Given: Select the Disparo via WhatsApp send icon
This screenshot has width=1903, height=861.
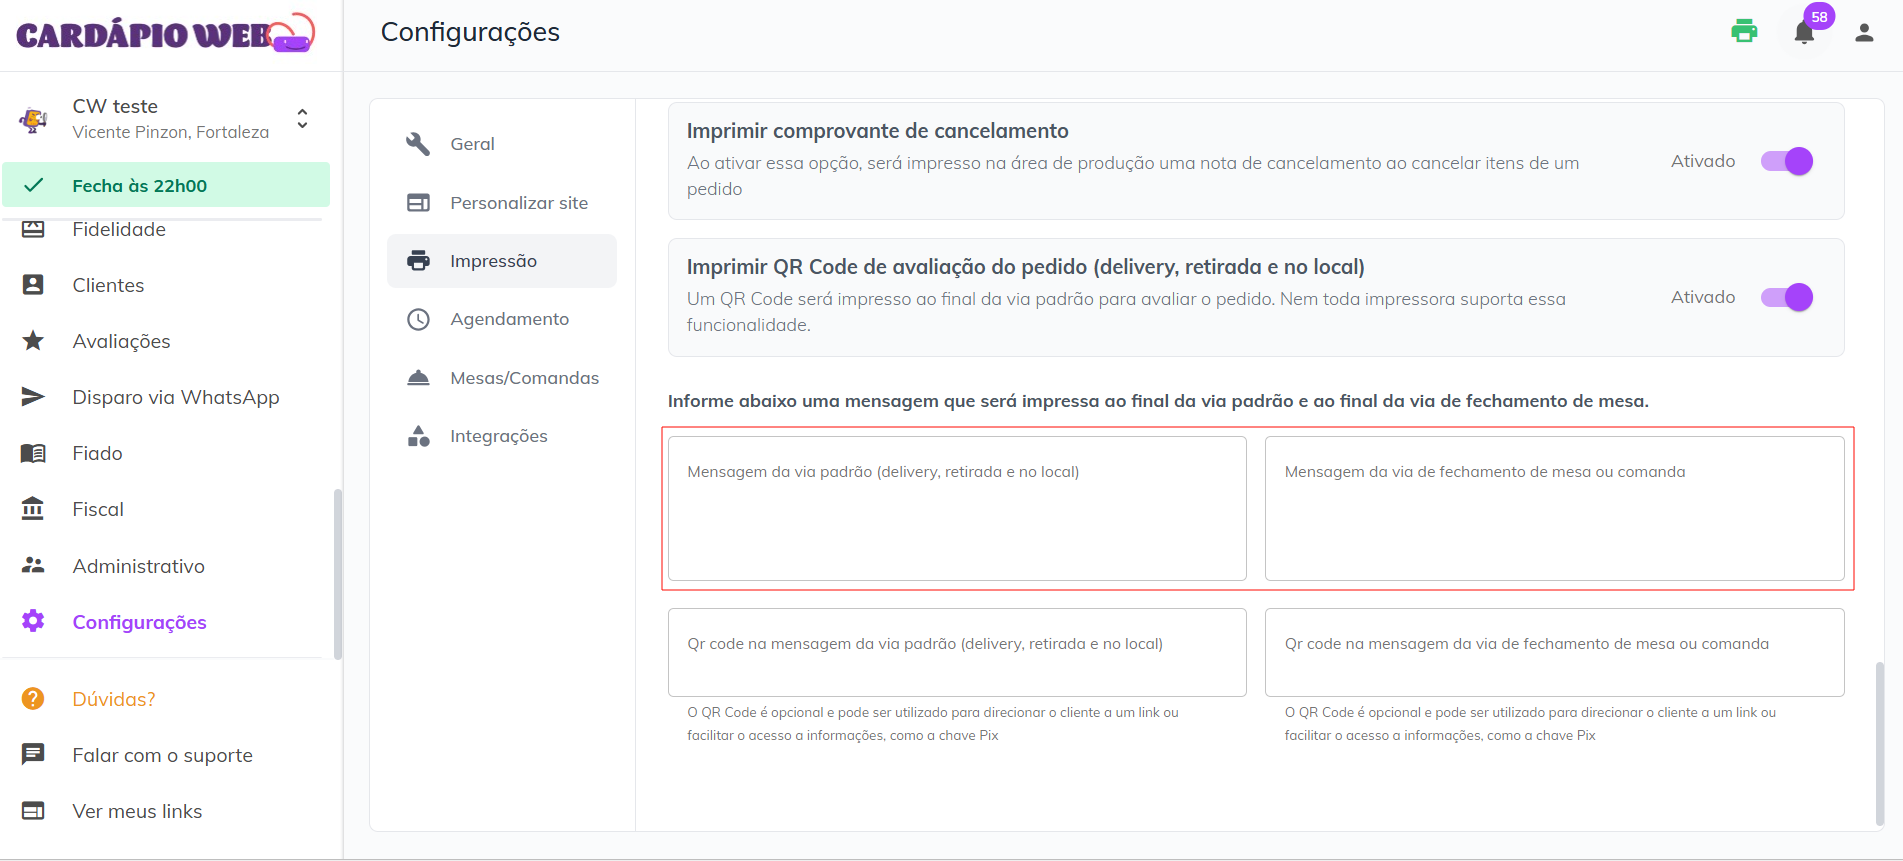Looking at the screenshot, I should (x=33, y=397).
